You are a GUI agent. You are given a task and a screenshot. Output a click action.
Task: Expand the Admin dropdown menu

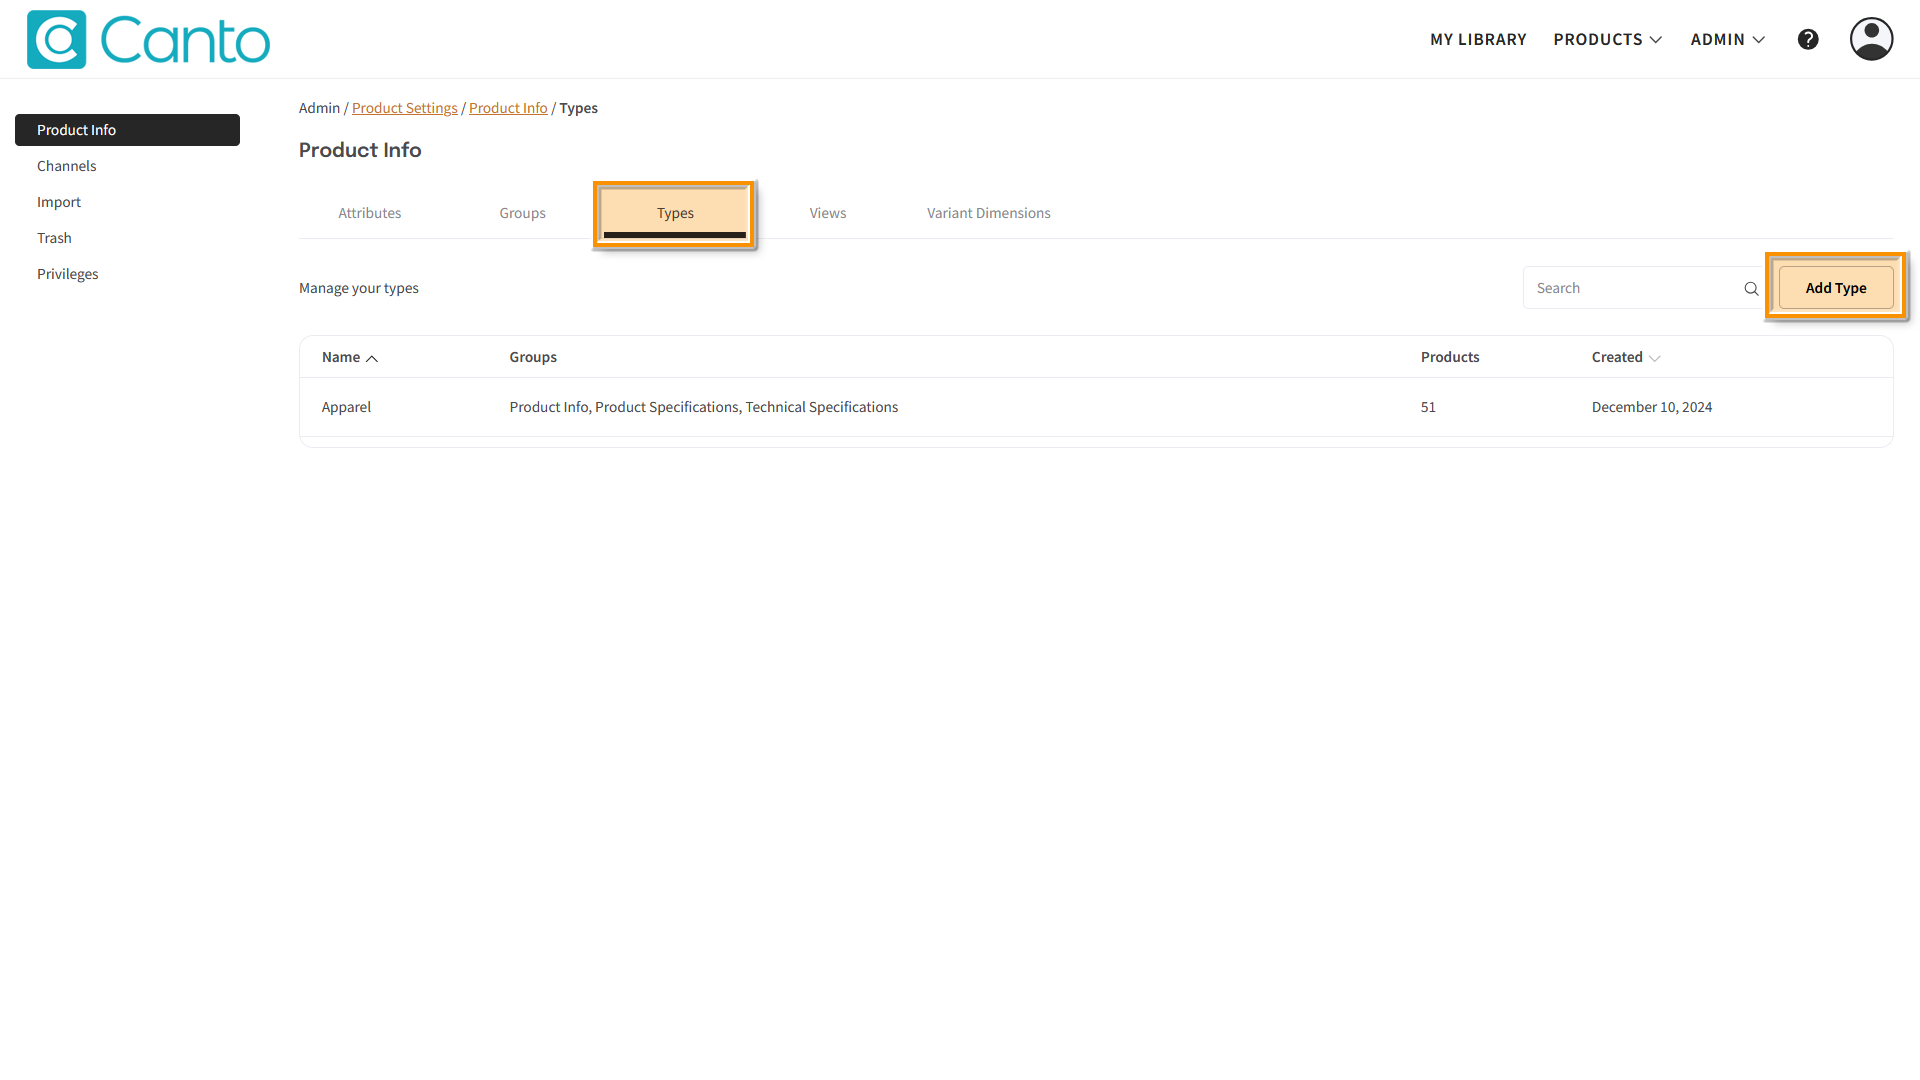pos(1728,39)
